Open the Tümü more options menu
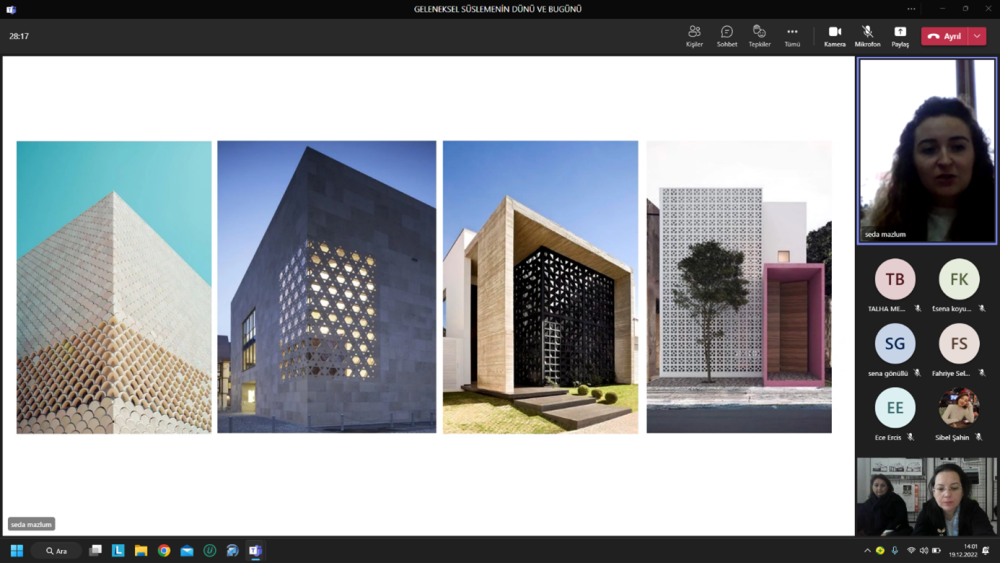This screenshot has width=1000, height=563. (x=792, y=36)
